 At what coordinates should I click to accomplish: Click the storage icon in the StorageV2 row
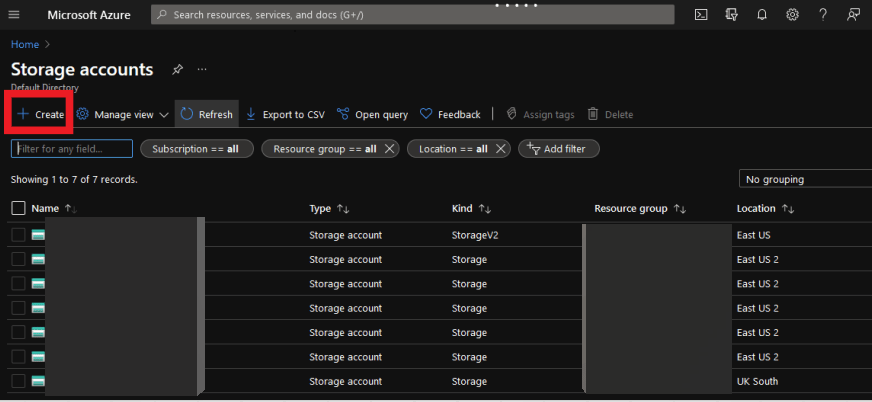(x=38, y=235)
